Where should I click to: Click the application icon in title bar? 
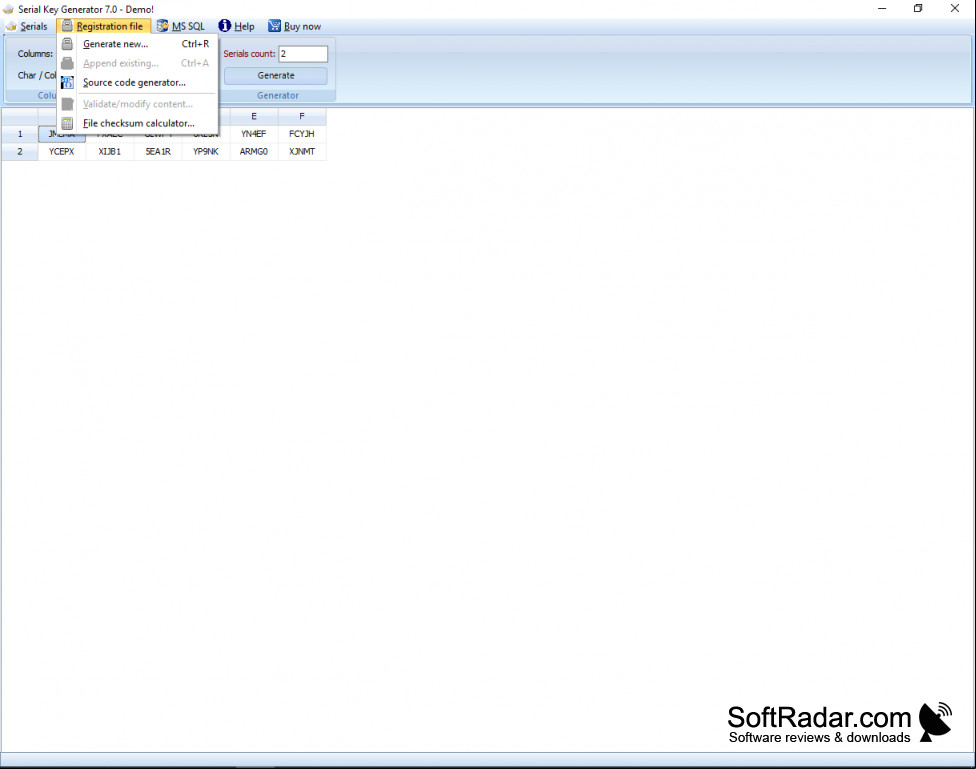9,9
